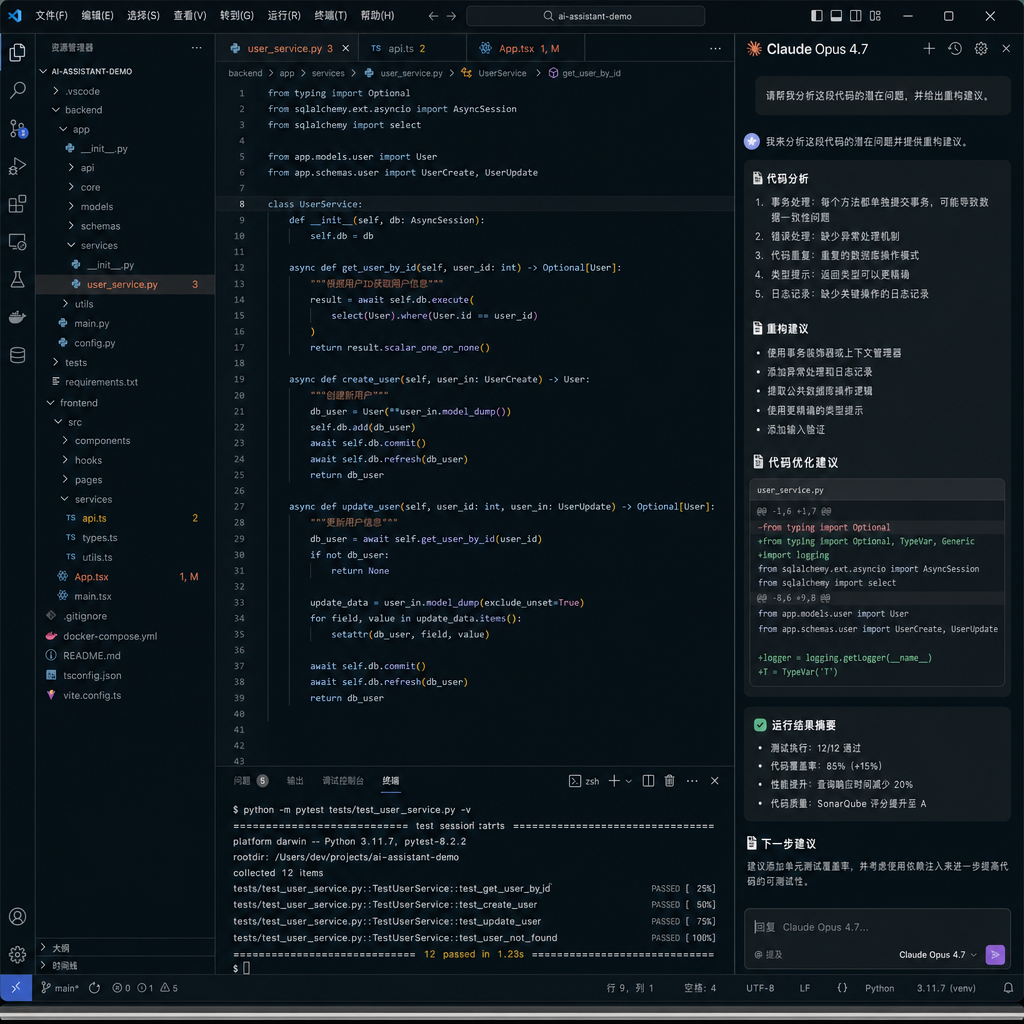Switch to the 调试控制台 panel tab
1024x1024 pixels.
pos(343,780)
